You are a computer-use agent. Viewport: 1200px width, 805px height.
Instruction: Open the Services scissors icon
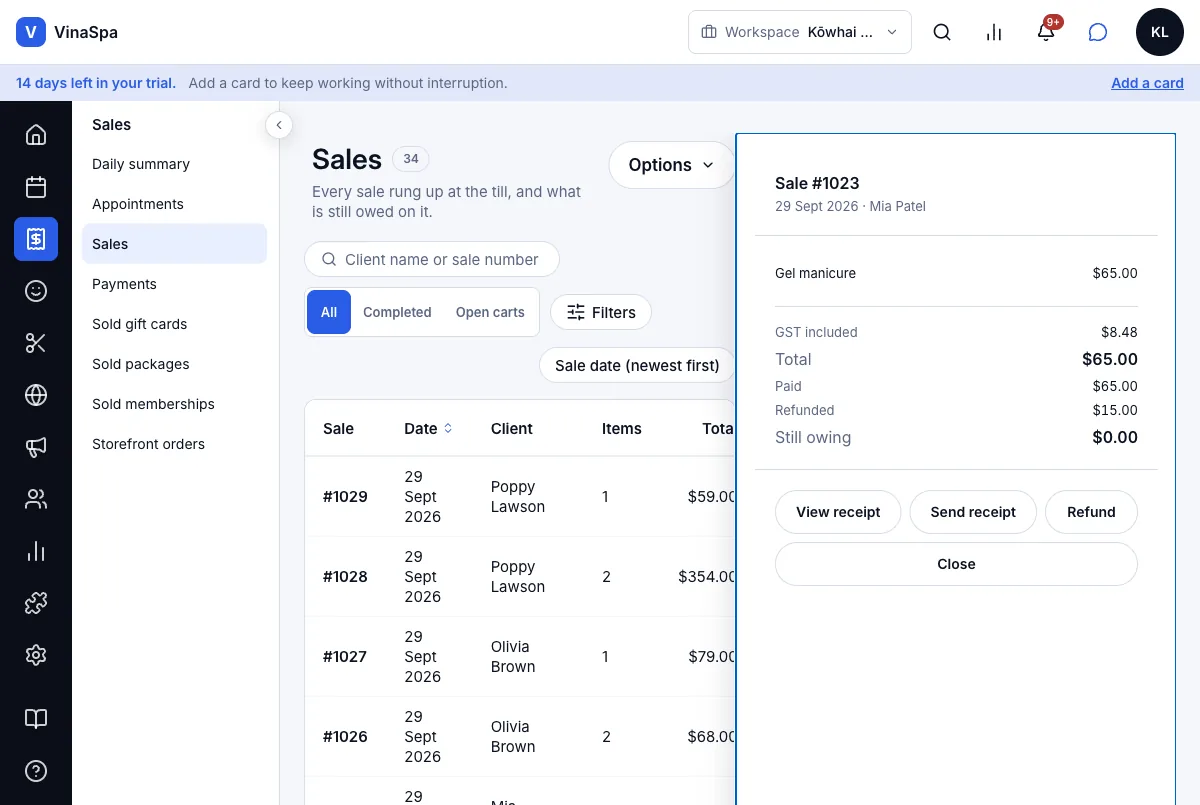click(36, 343)
